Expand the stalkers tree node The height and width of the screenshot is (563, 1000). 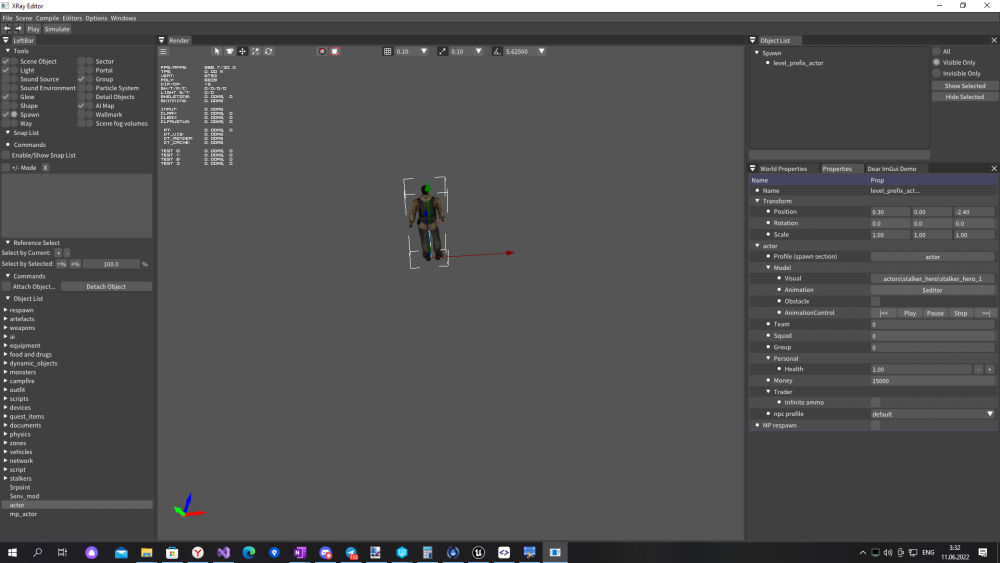click(6, 478)
